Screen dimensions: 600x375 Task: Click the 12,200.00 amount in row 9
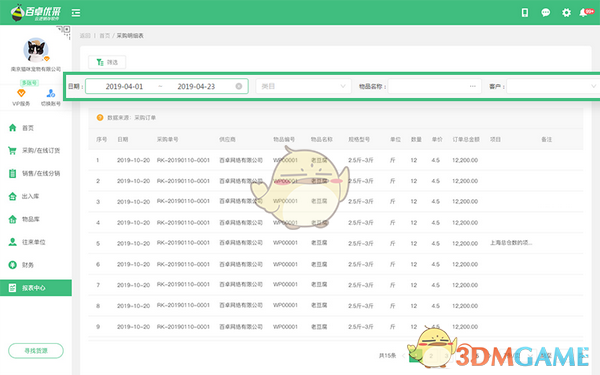(465, 326)
